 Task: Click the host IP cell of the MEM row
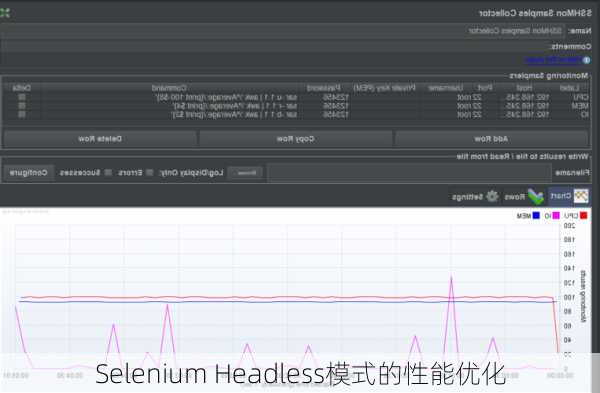coord(528,106)
